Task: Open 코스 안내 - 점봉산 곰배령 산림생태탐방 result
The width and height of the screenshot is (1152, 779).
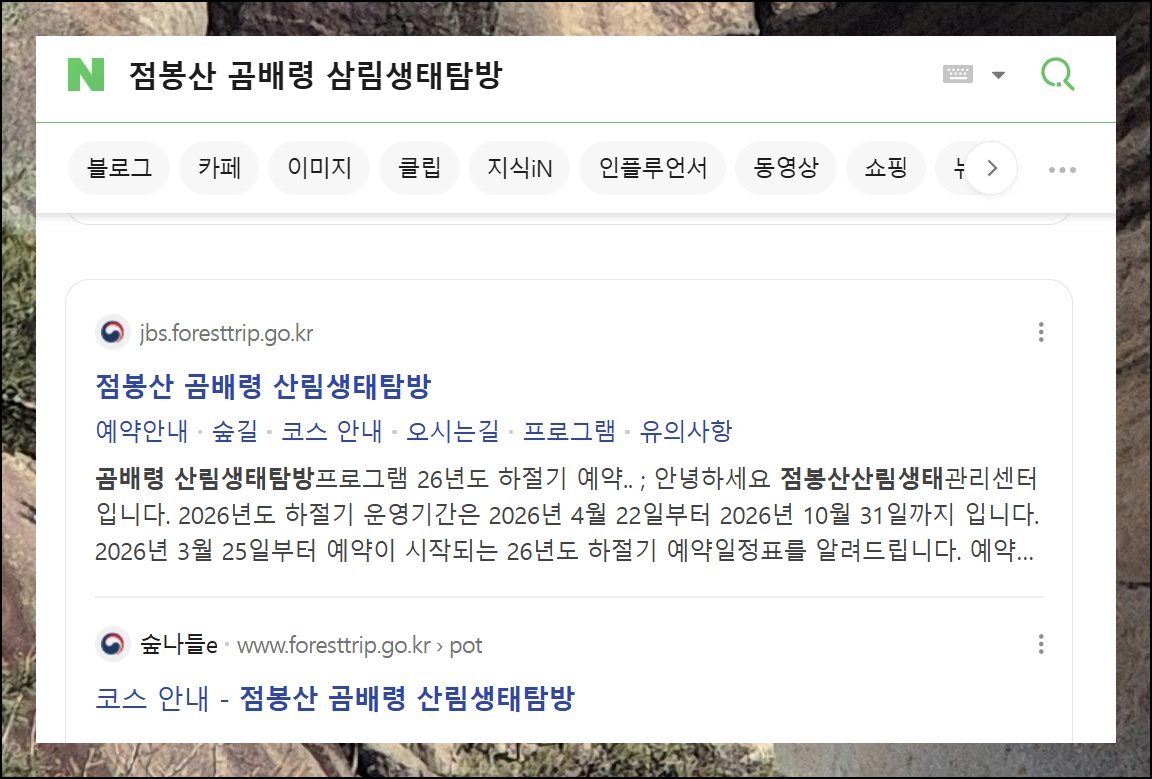Action: [335, 698]
